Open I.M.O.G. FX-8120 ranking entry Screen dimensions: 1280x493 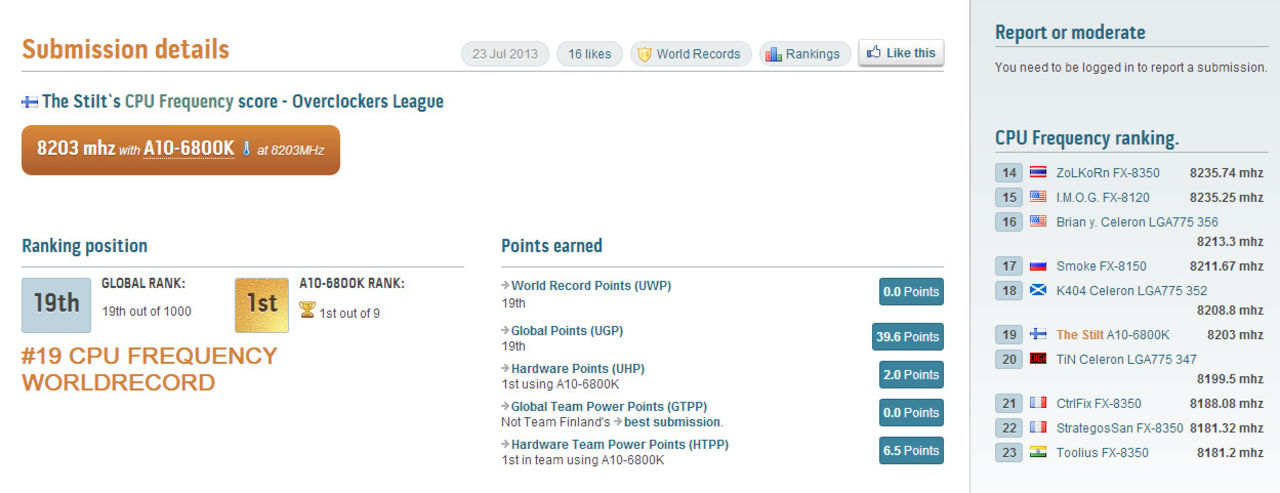point(1102,198)
